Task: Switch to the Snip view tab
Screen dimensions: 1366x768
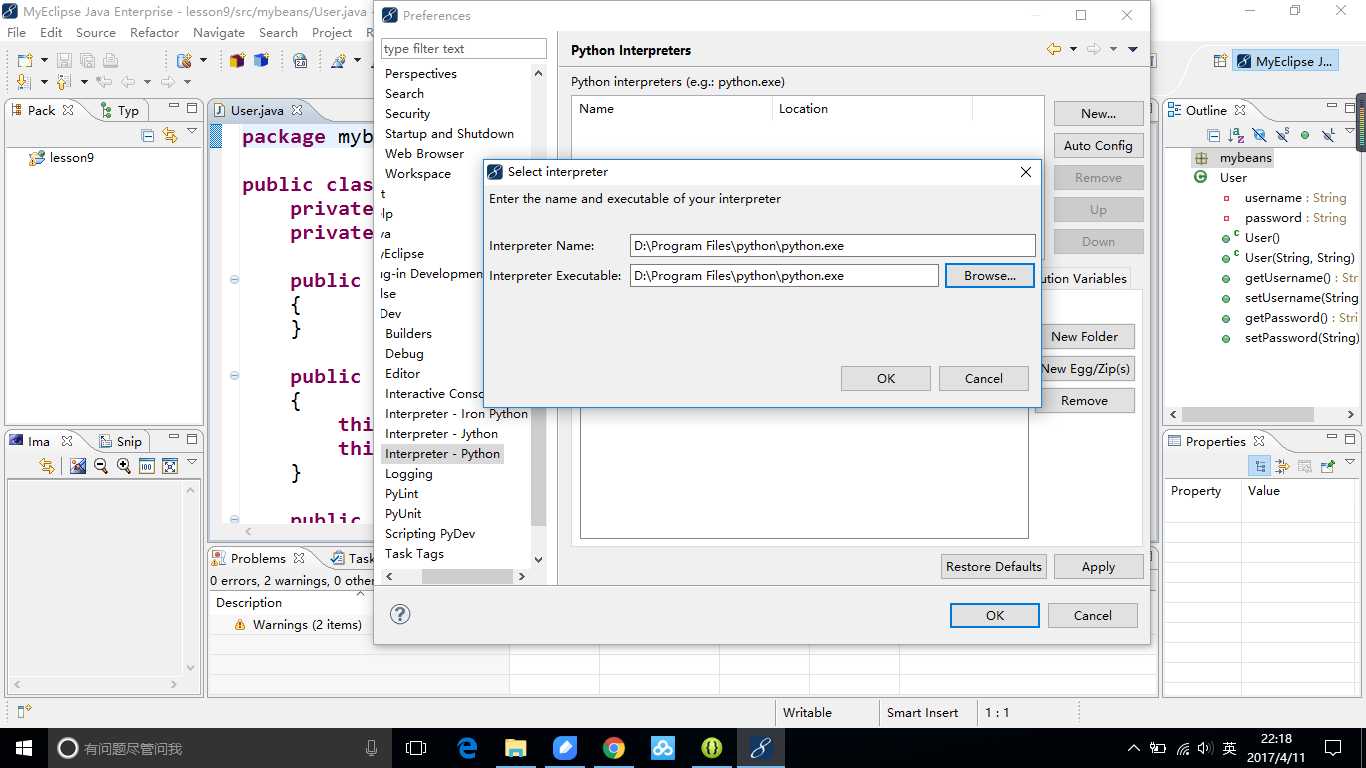Action: (x=121, y=441)
